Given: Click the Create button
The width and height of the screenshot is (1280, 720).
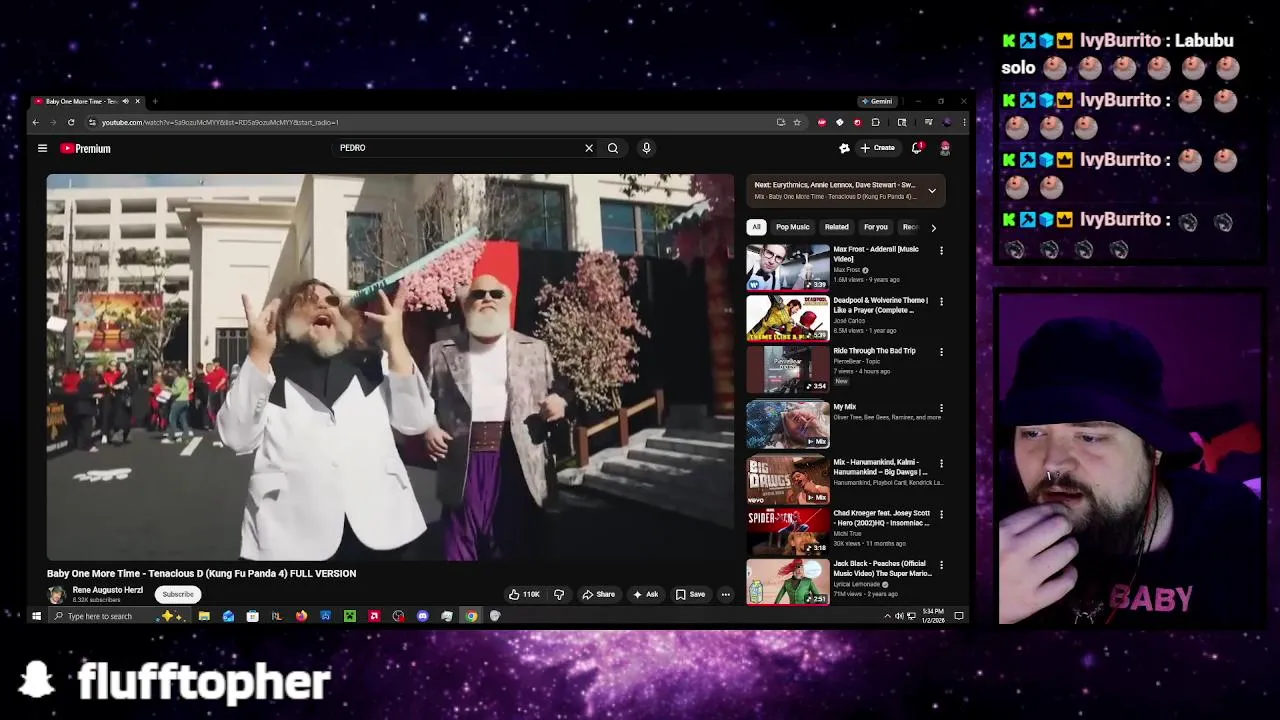Looking at the screenshot, I should [x=878, y=148].
